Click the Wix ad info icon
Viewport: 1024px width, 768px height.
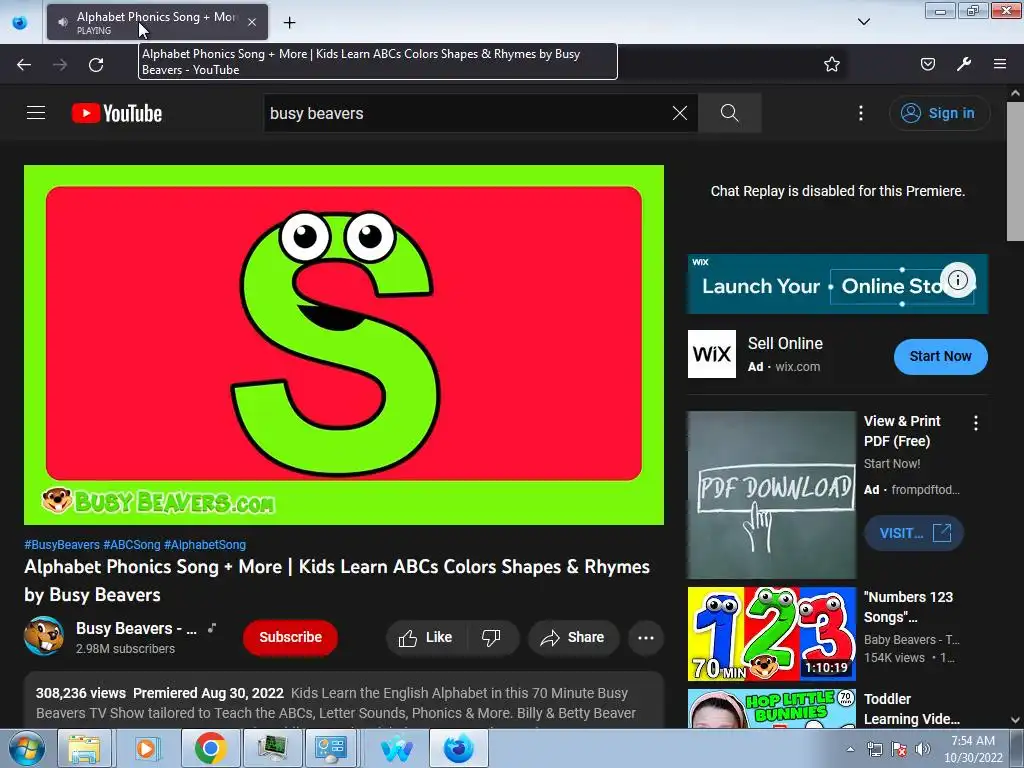(958, 280)
